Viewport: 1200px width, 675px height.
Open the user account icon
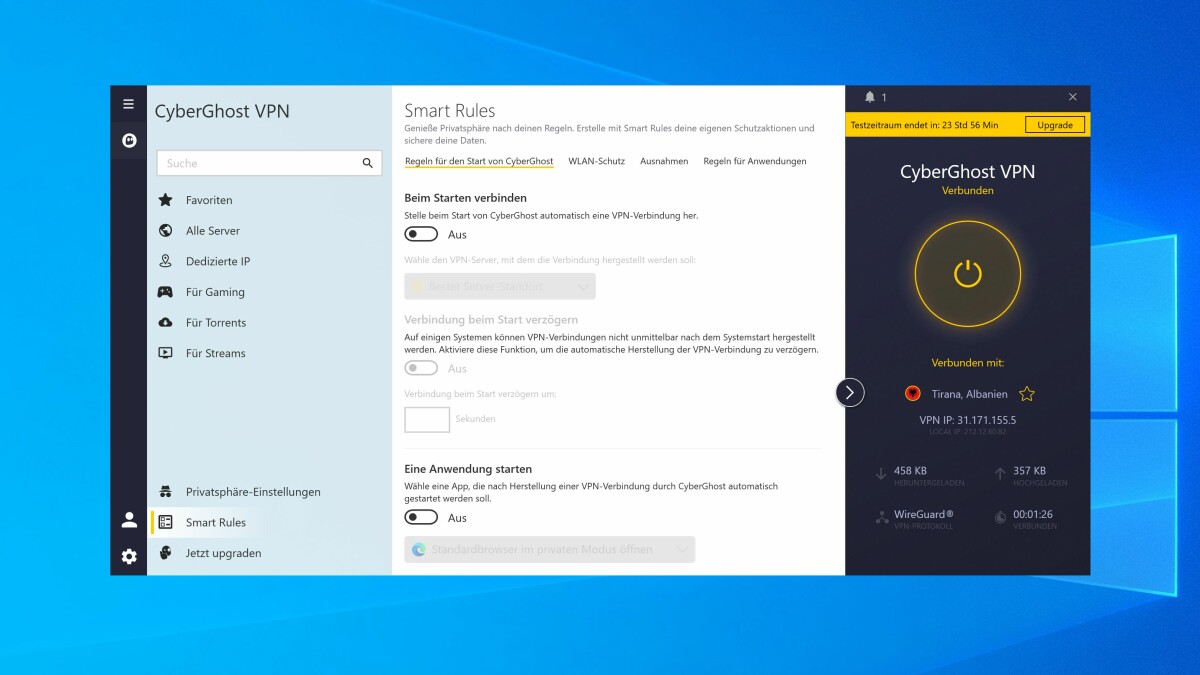[x=129, y=520]
